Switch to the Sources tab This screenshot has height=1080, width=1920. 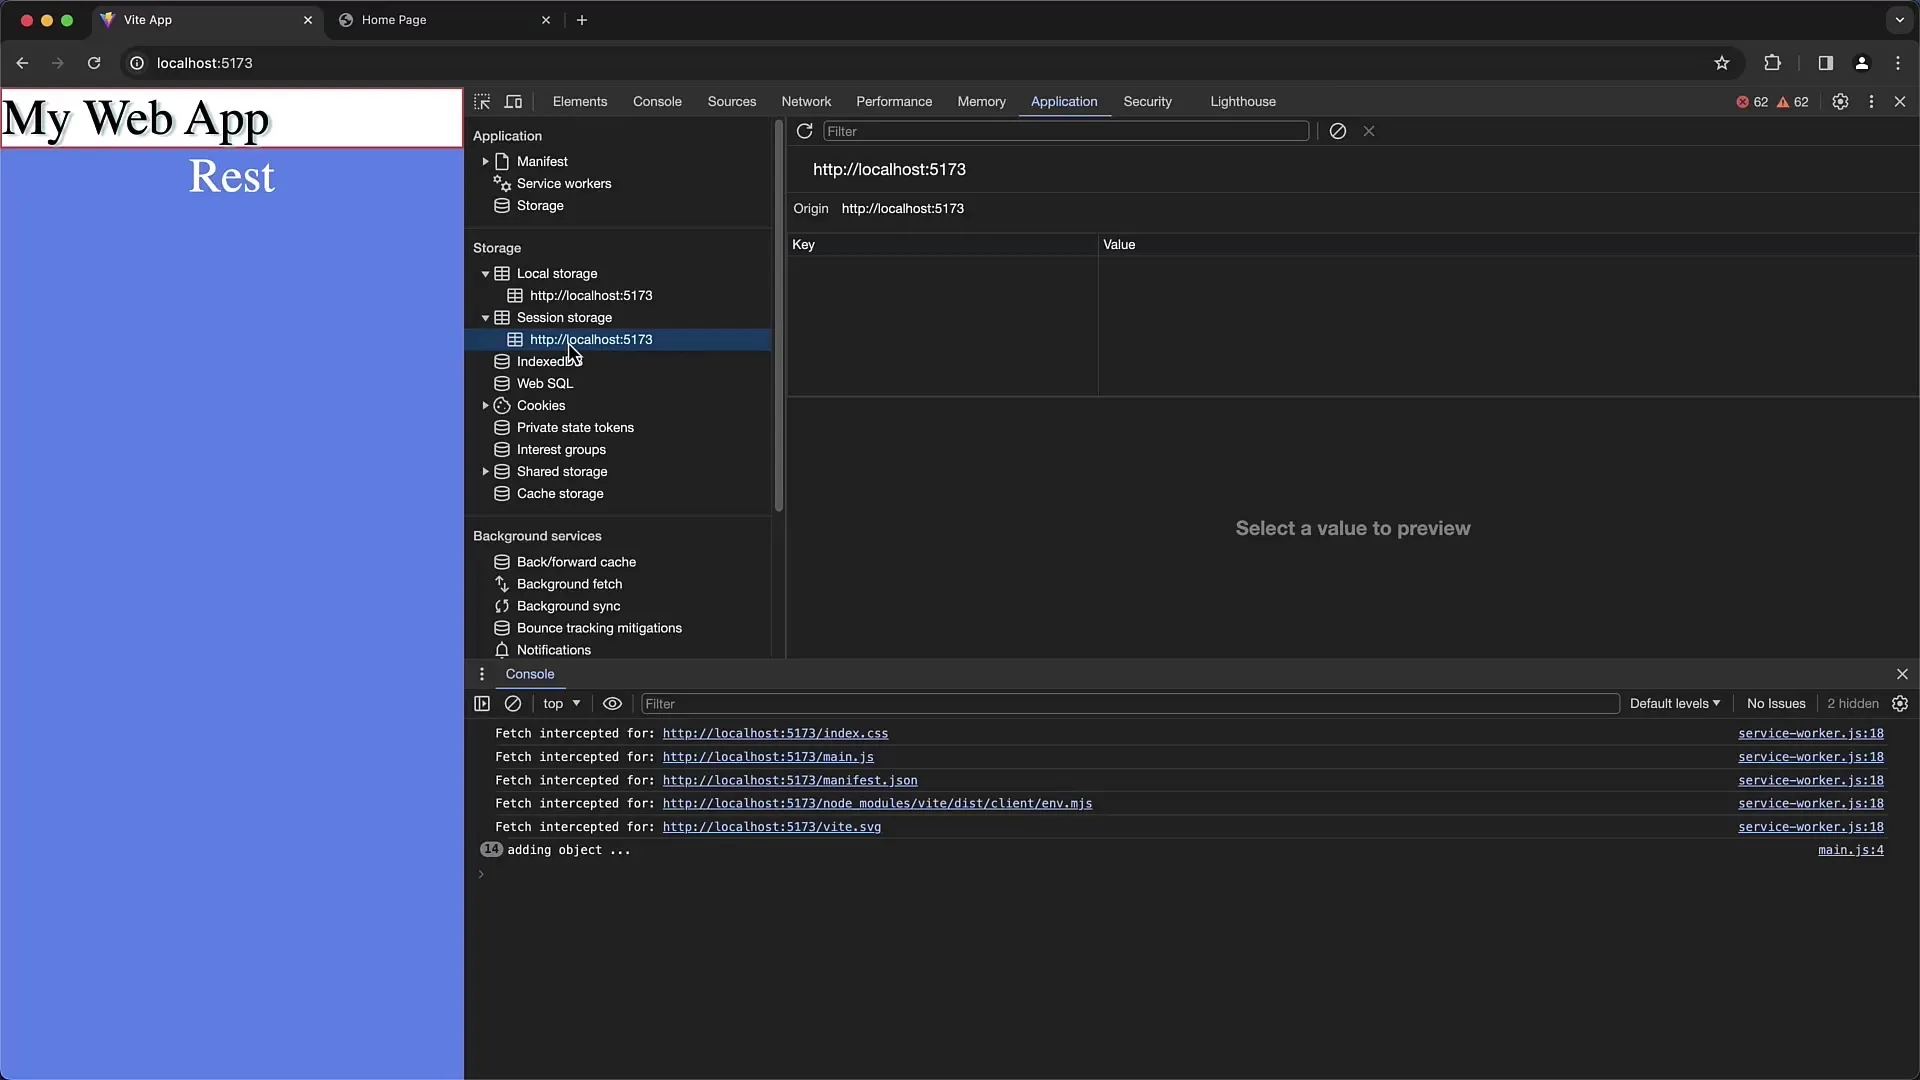tap(732, 102)
